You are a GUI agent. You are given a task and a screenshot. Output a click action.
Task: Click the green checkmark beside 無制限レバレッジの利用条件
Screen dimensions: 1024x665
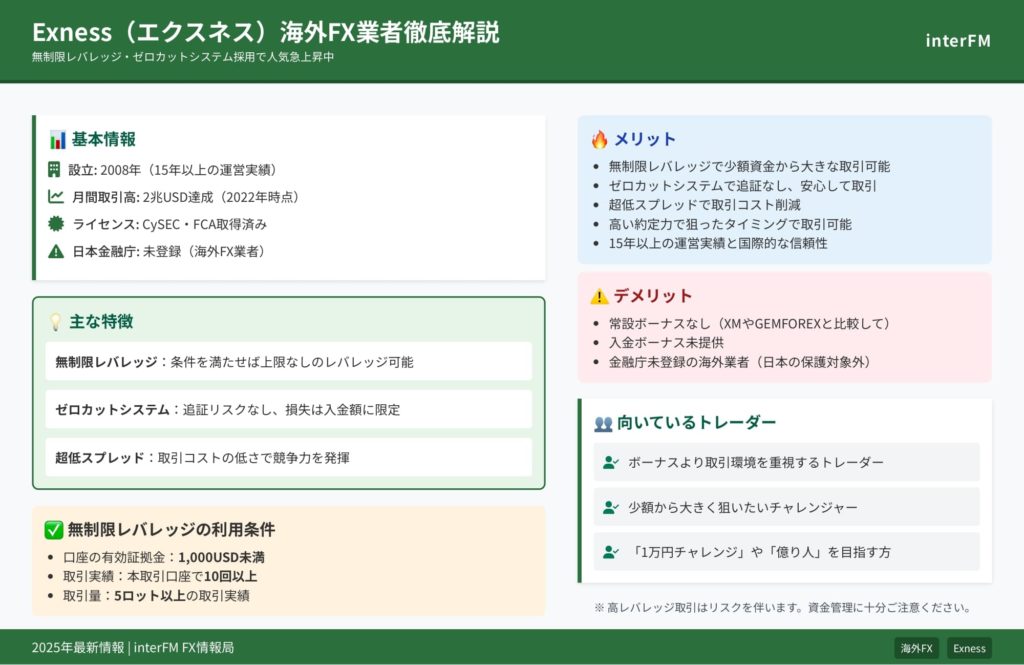click(x=54, y=530)
